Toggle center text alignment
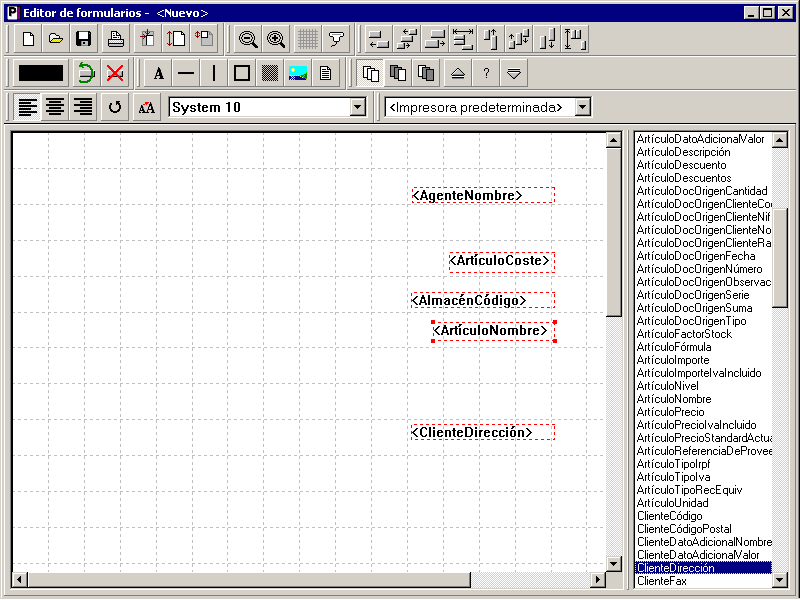The height and width of the screenshot is (600, 800). click(55, 107)
